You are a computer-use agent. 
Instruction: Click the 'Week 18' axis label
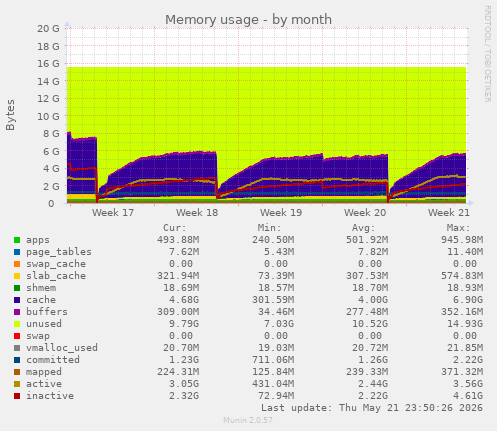pos(197,213)
